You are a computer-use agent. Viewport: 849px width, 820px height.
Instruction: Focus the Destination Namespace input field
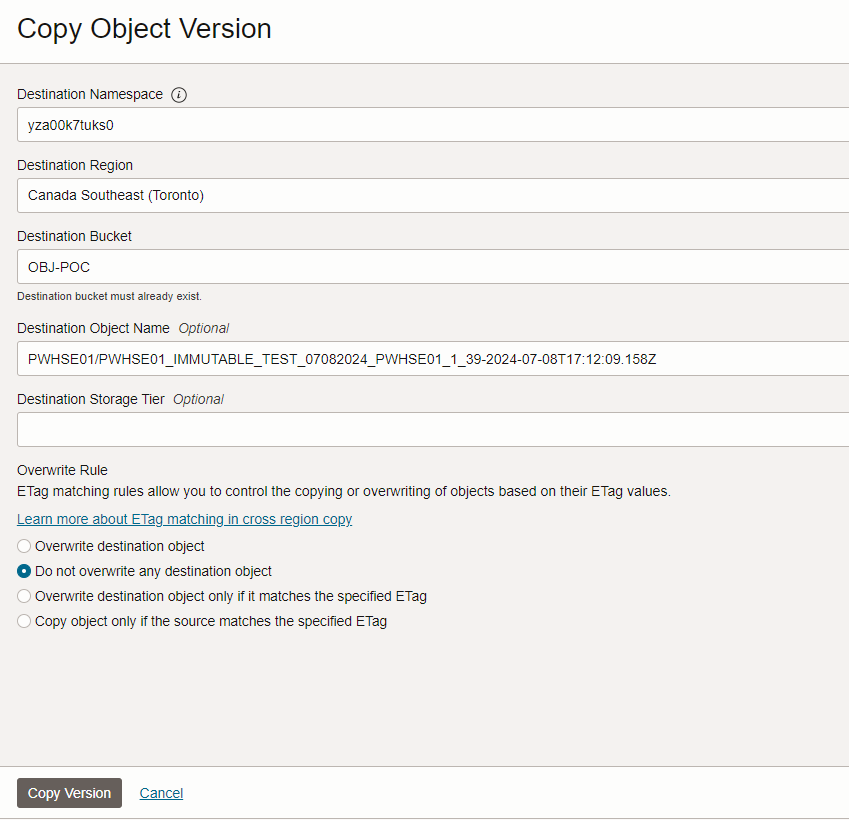click(432, 125)
